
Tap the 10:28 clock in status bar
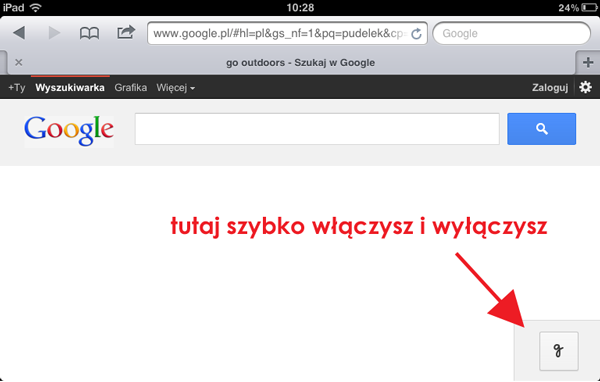coord(300,7)
